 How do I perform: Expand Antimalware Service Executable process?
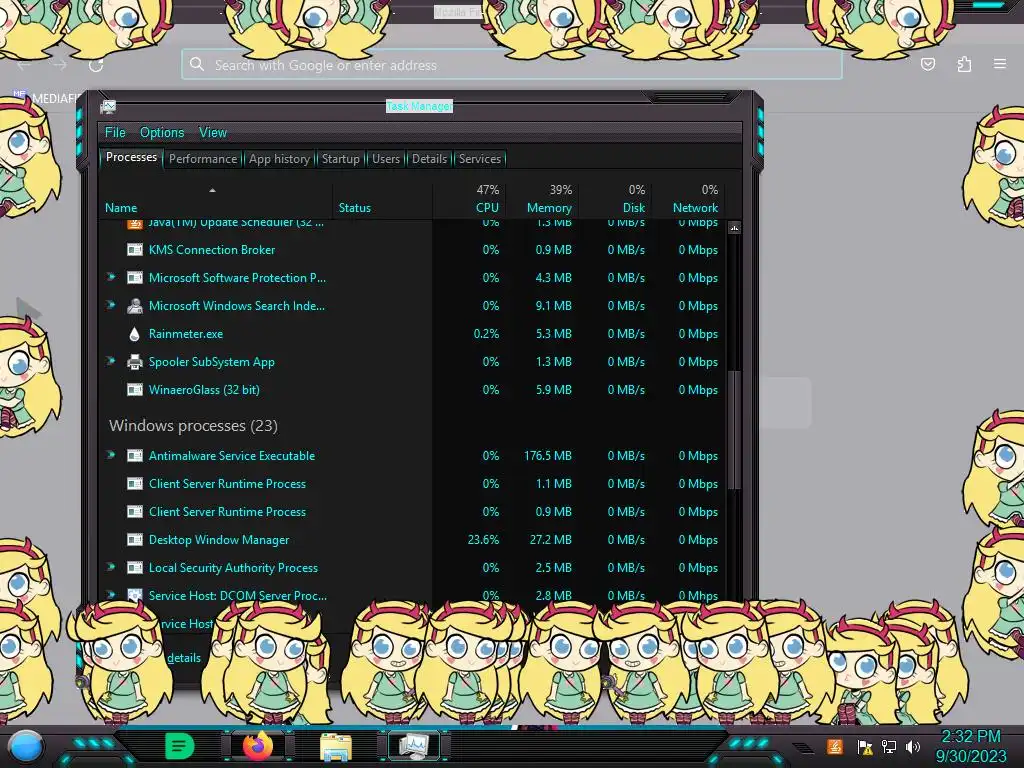pos(111,455)
